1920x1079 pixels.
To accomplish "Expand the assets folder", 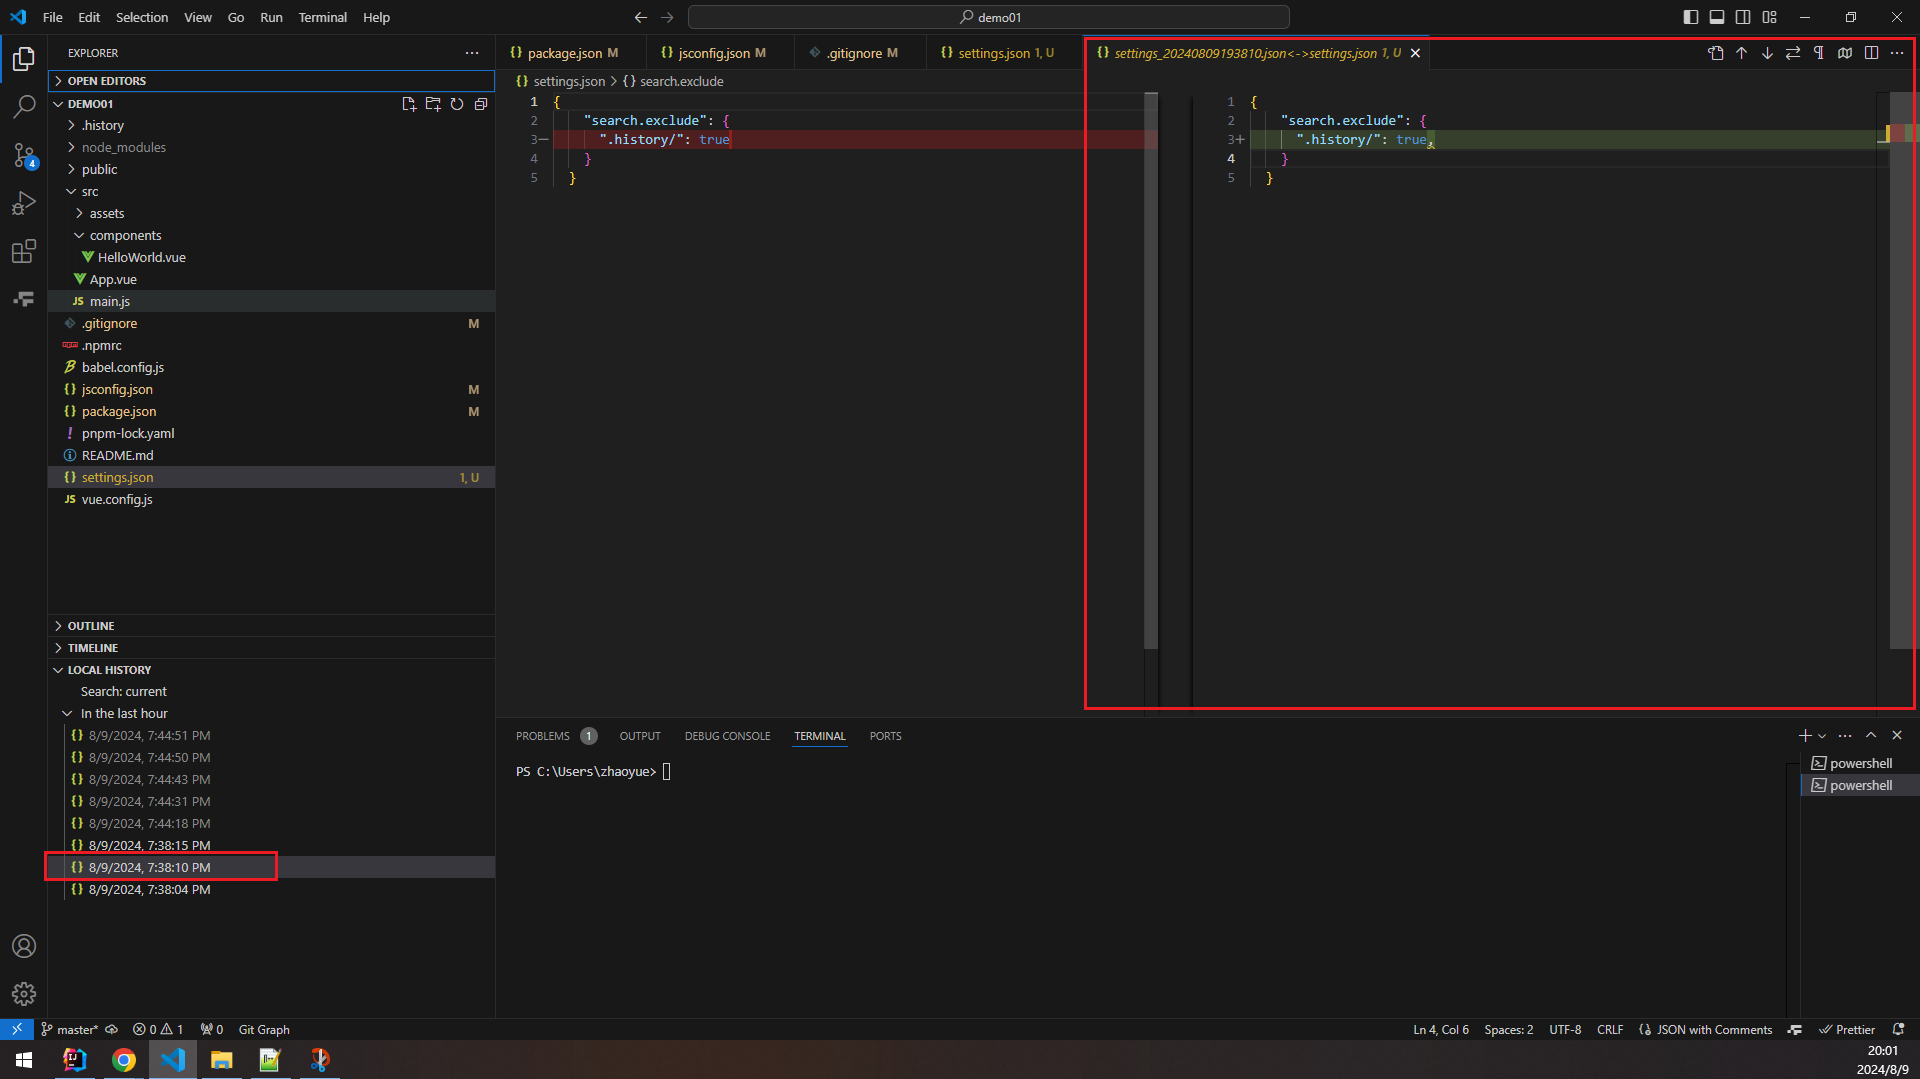I will click(271, 214).
